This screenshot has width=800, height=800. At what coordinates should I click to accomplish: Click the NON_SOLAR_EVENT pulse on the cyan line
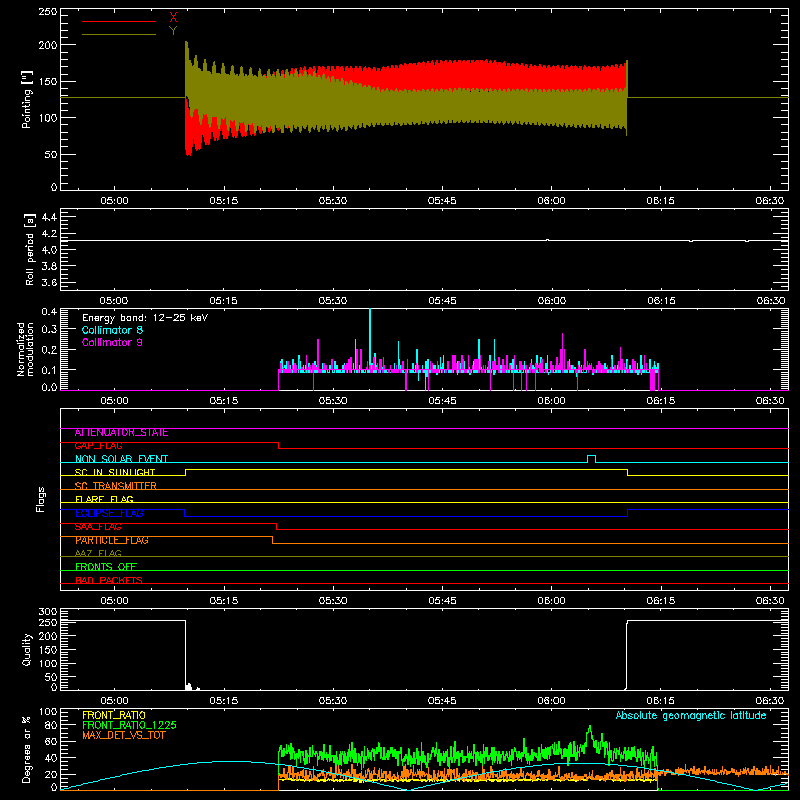click(x=591, y=458)
